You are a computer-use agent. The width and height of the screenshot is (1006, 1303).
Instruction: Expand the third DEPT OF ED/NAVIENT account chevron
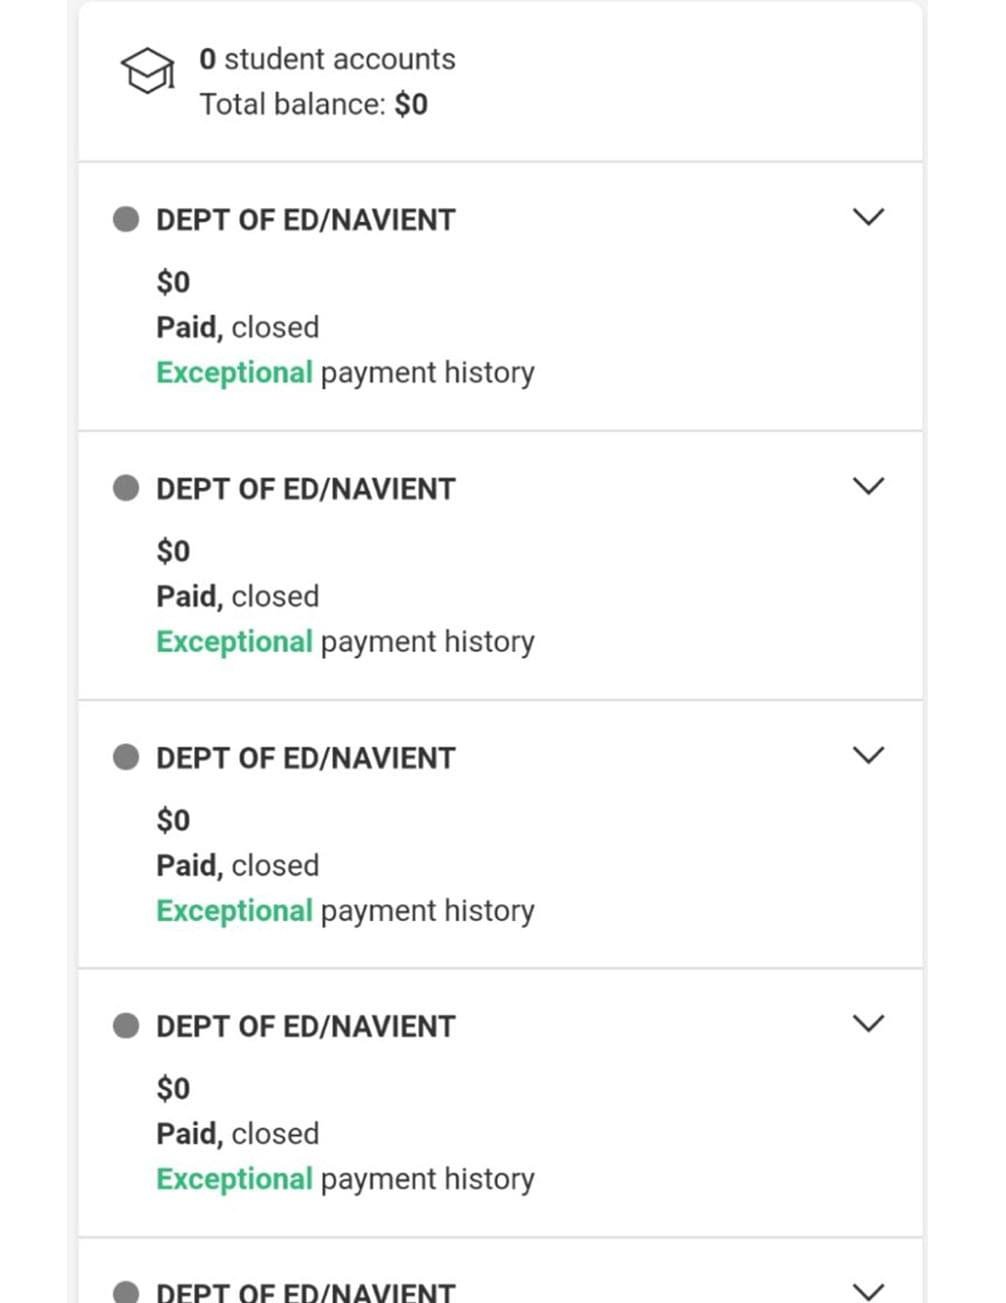(868, 755)
